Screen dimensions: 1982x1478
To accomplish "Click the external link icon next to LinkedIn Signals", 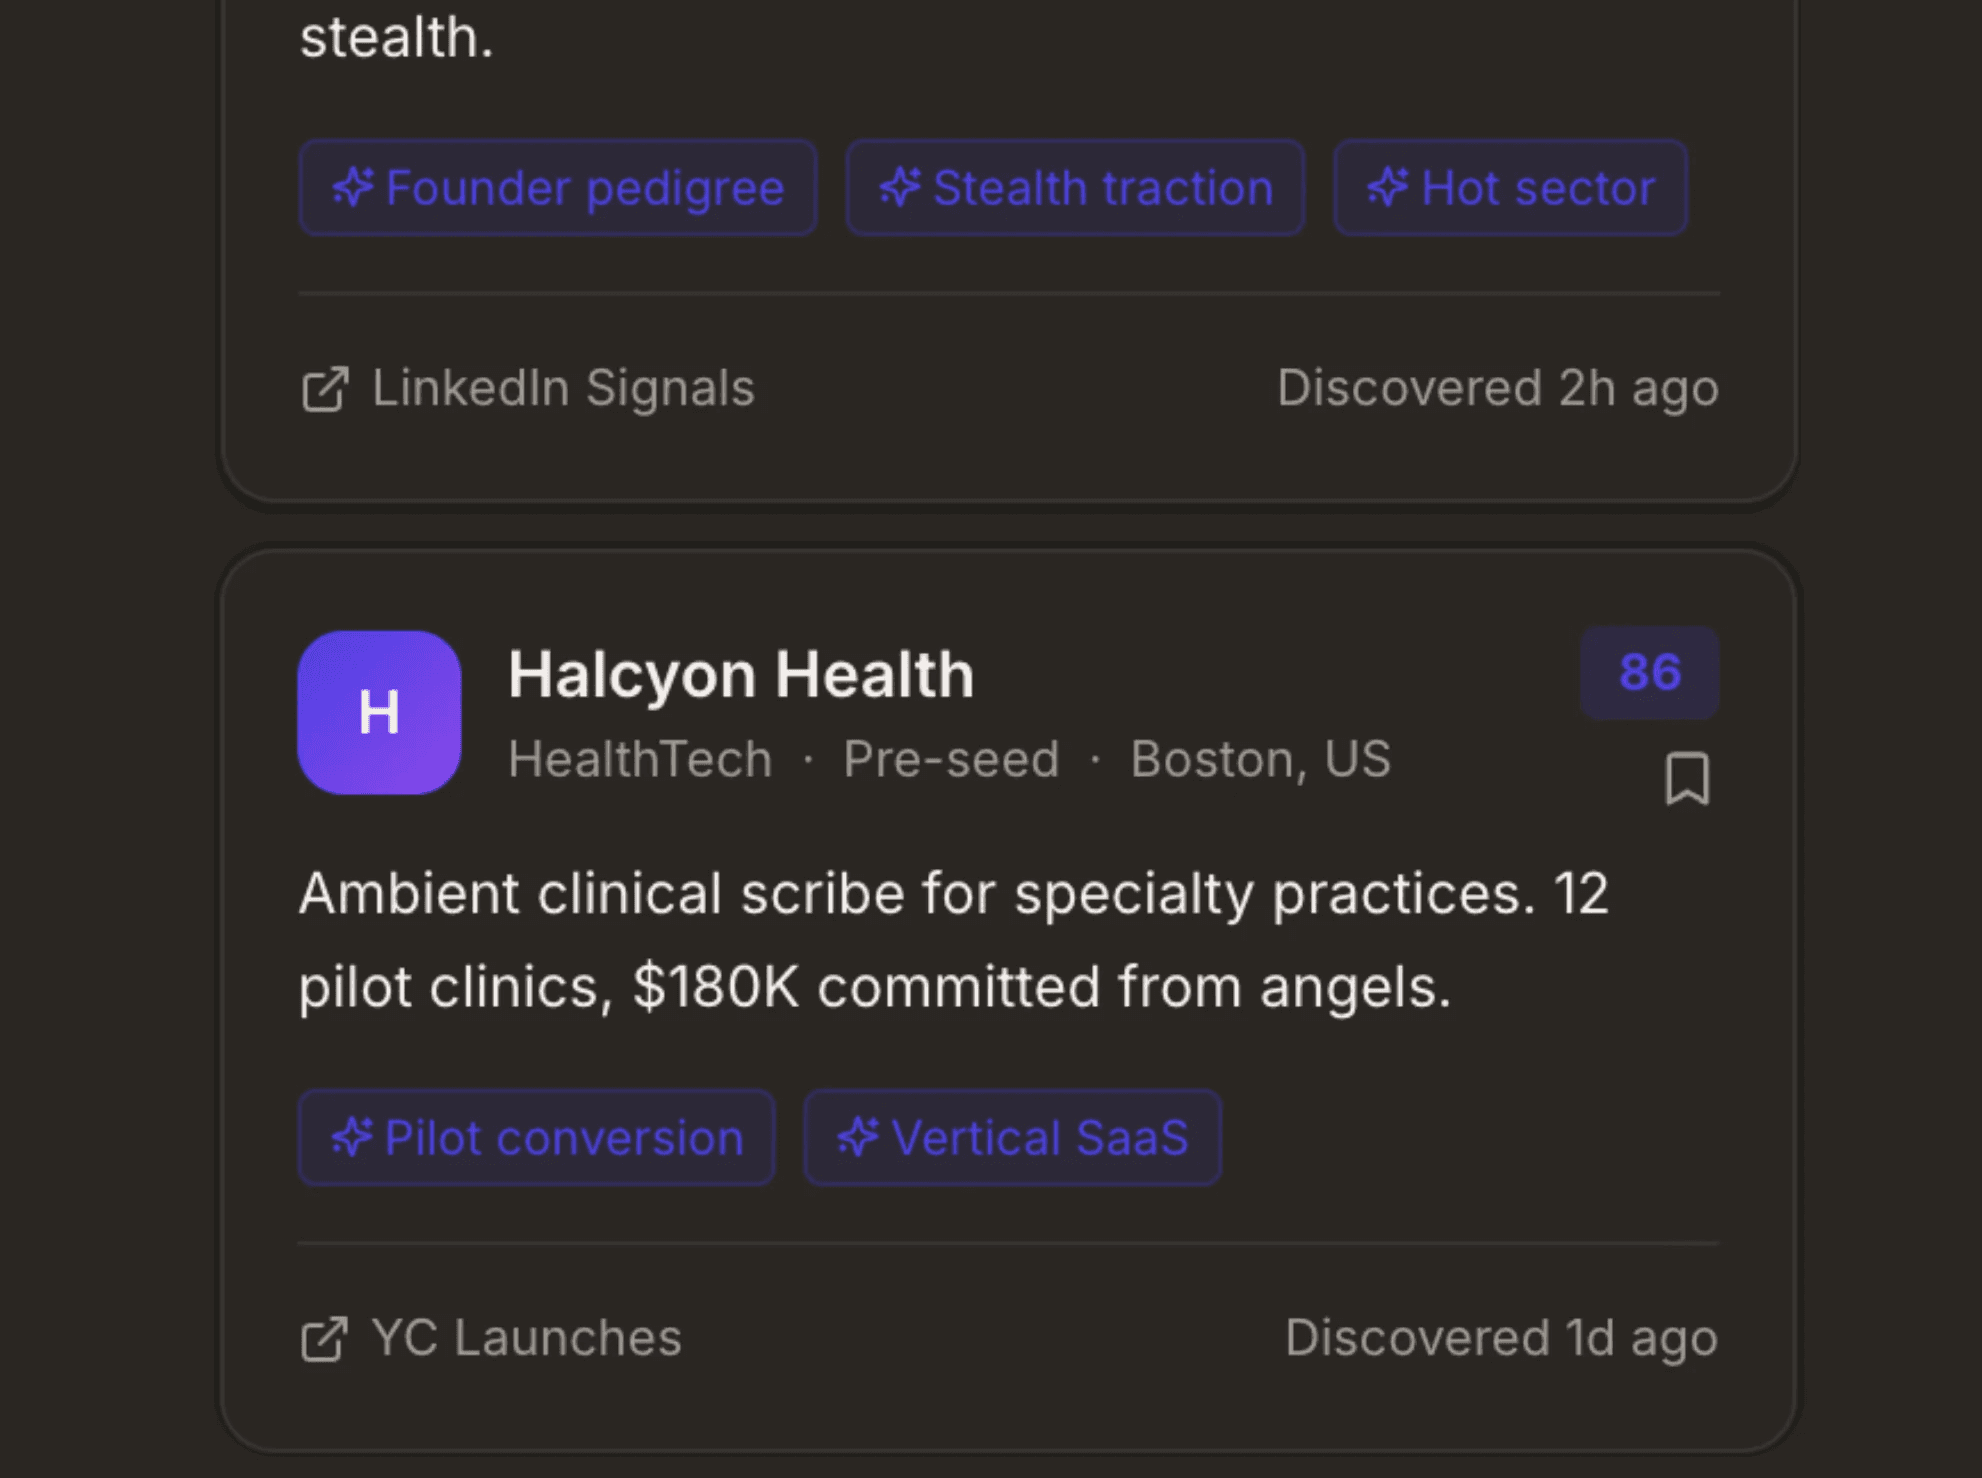I will click(x=325, y=388).
